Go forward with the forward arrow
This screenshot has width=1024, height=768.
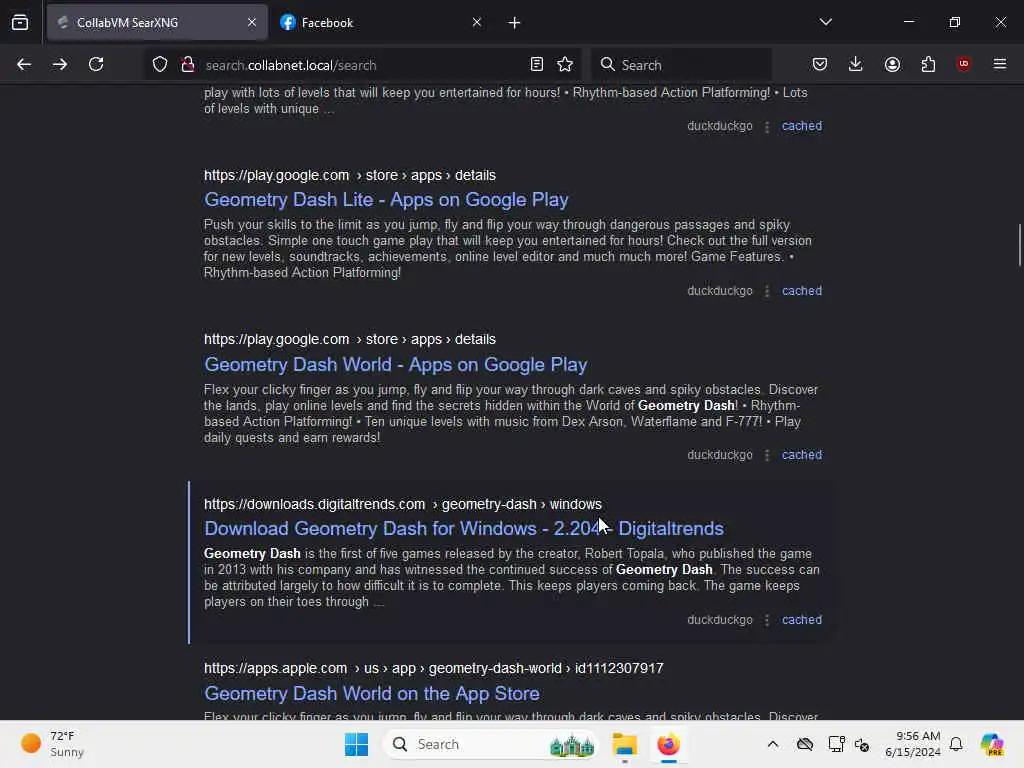(60, 65)
